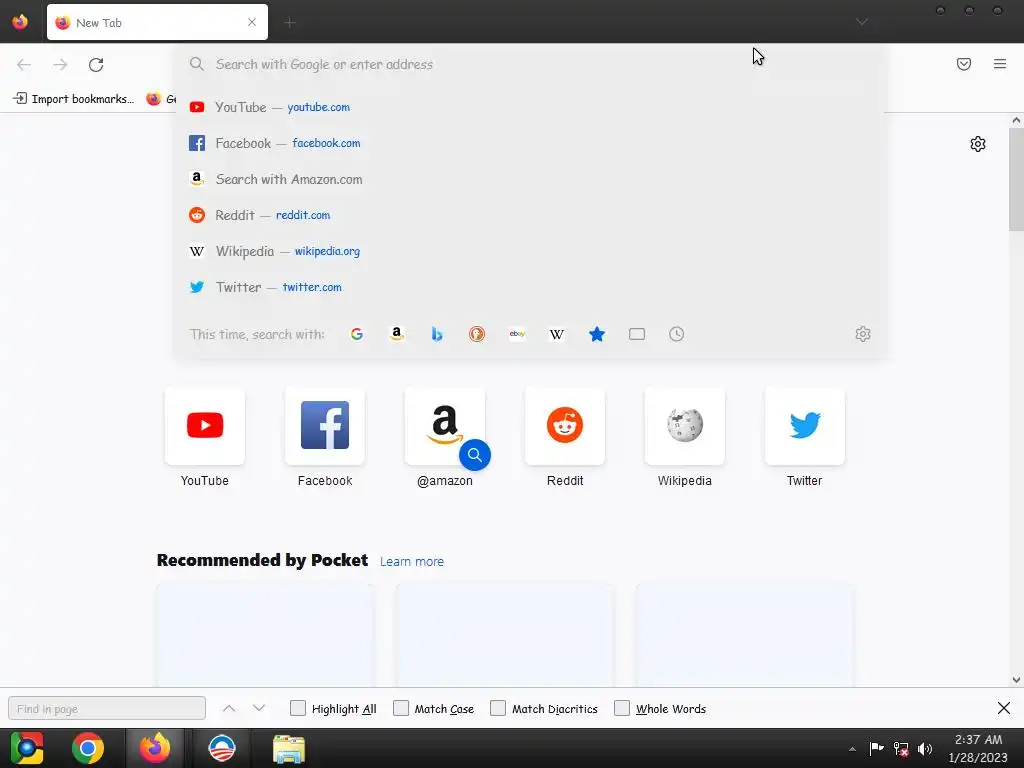
Task: Open the clock showing 2:37 AM
Action: 978,748
